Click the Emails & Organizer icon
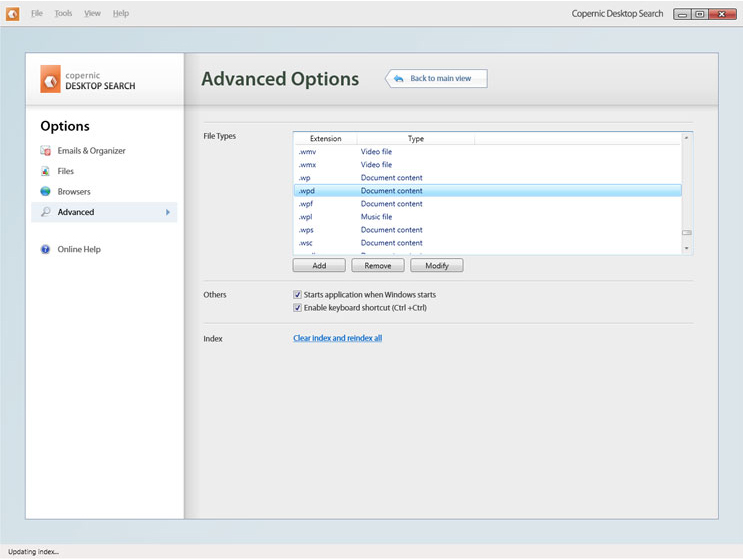 pyautogui.click(x=45, y=151)
